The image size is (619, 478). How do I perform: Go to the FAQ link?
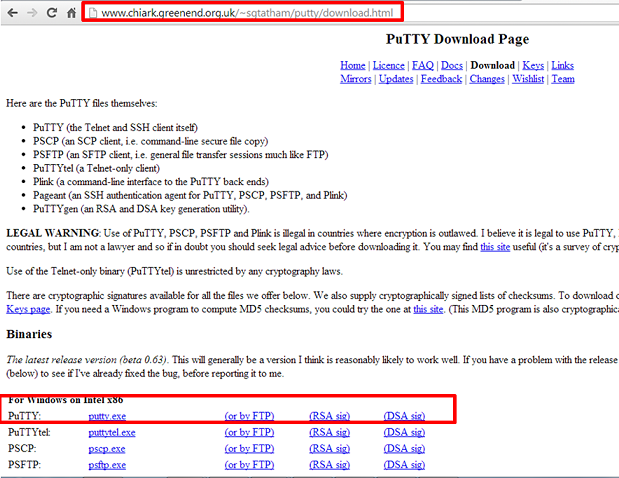(x=423, y=65)
